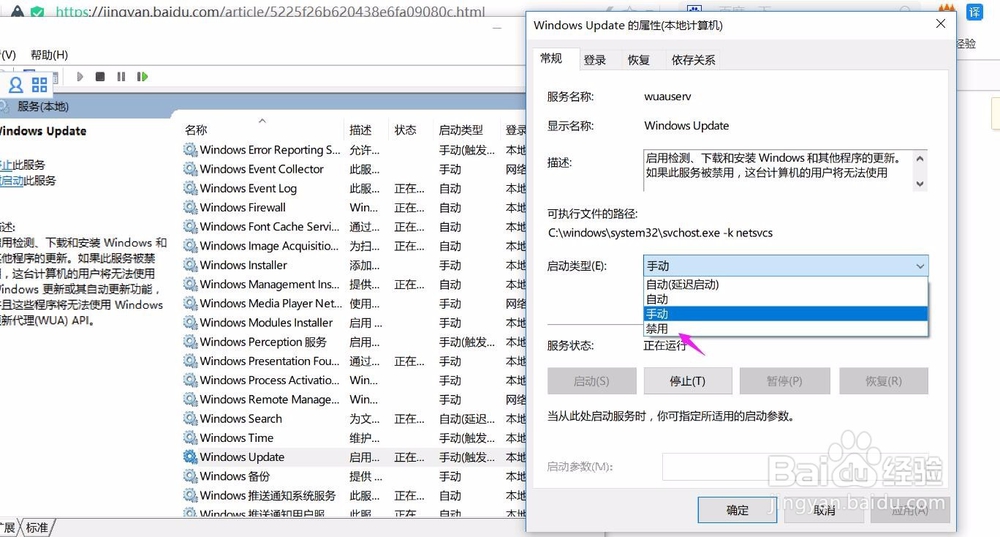Viewport: 1000px width, 537px height.
Task: Switch to the 常规 tab
Action: pyautogui.click(x=552, y=59)
